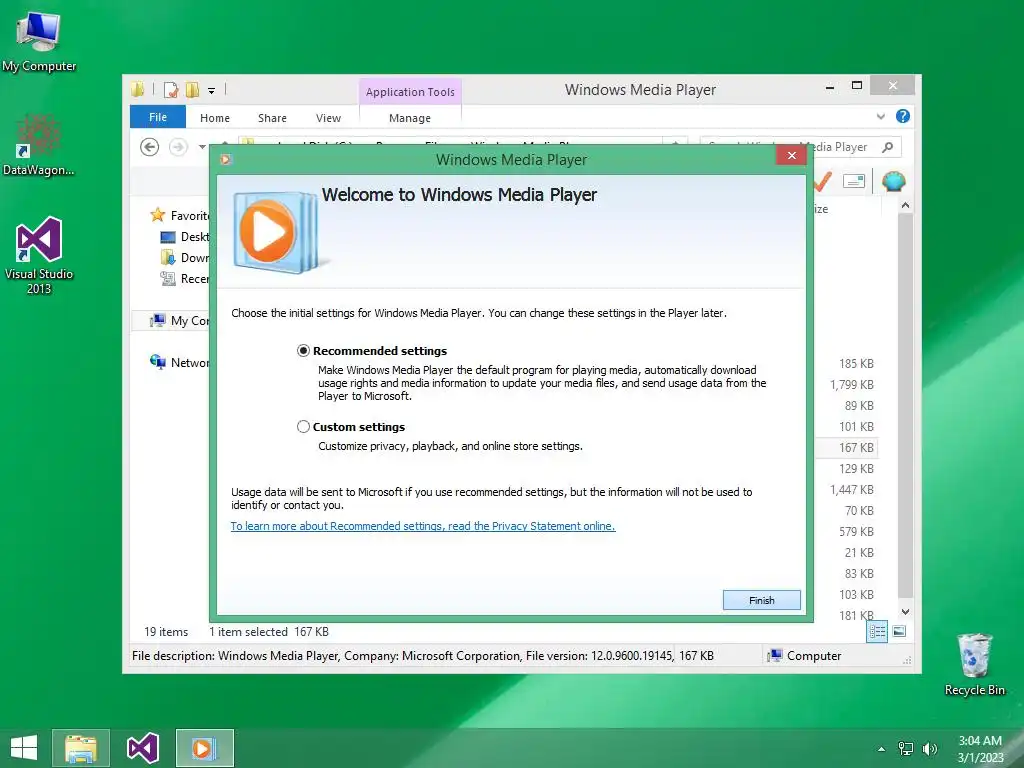Open the Manage ribbon tab
Image resolution: width=1024 pixels, height=768 pixels.
(x=409, y=118)
